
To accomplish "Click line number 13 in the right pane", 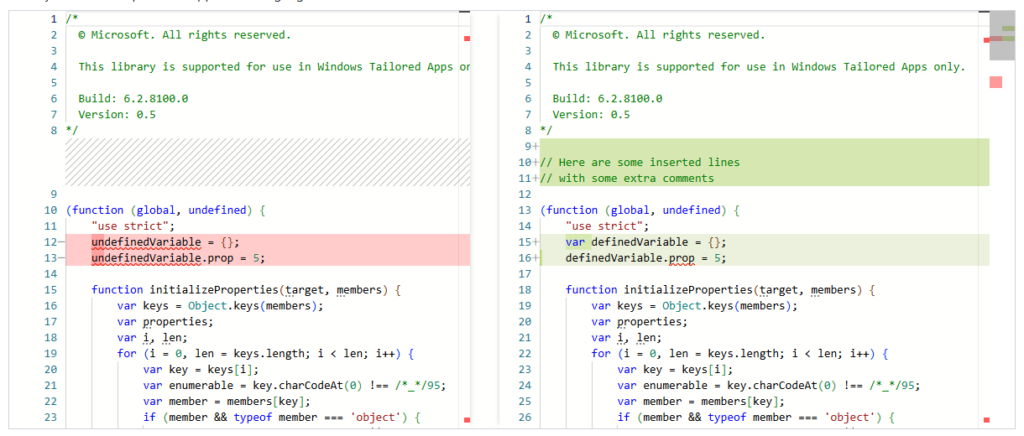I will [x=524, y=210].
